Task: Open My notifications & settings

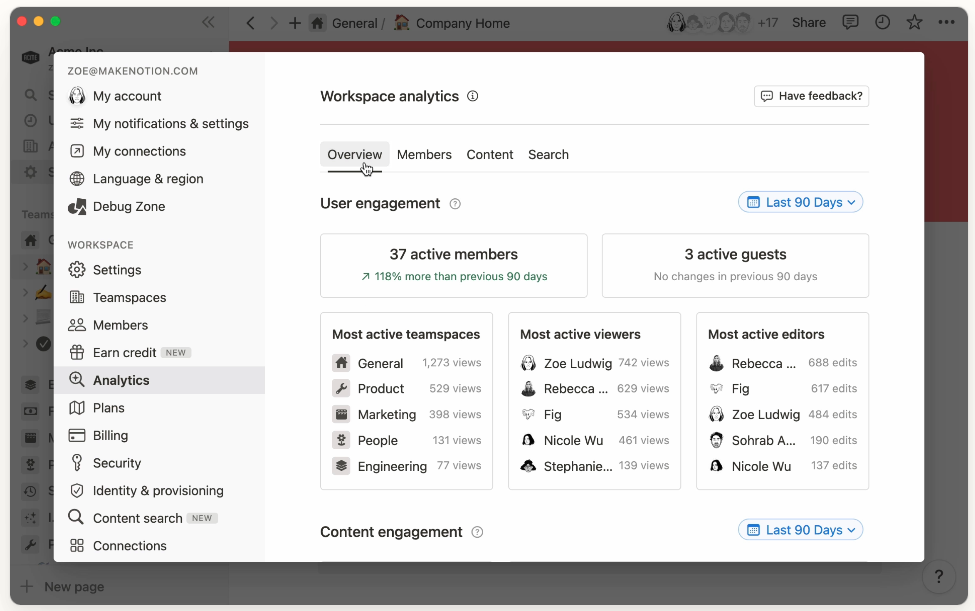Action: (x=159, y=123)
